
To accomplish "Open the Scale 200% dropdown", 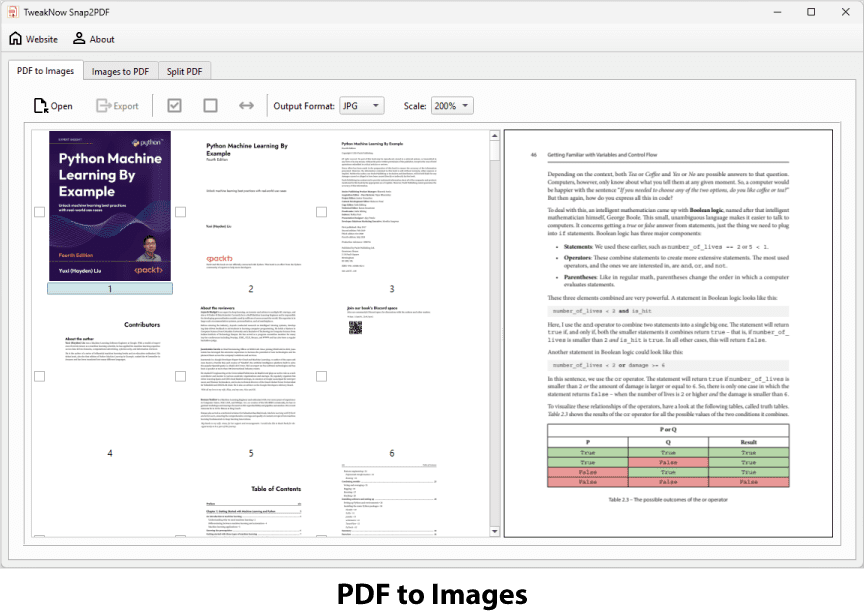I will point(451,106).
